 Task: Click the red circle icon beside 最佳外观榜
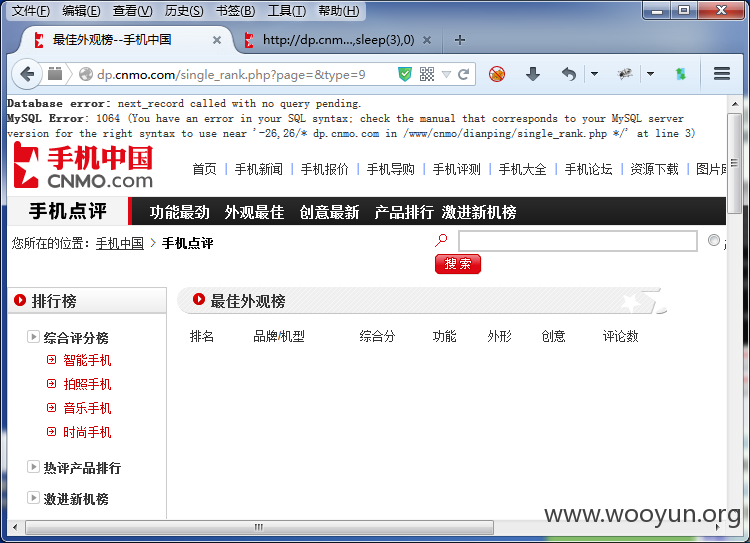click(x=199, y=299)
